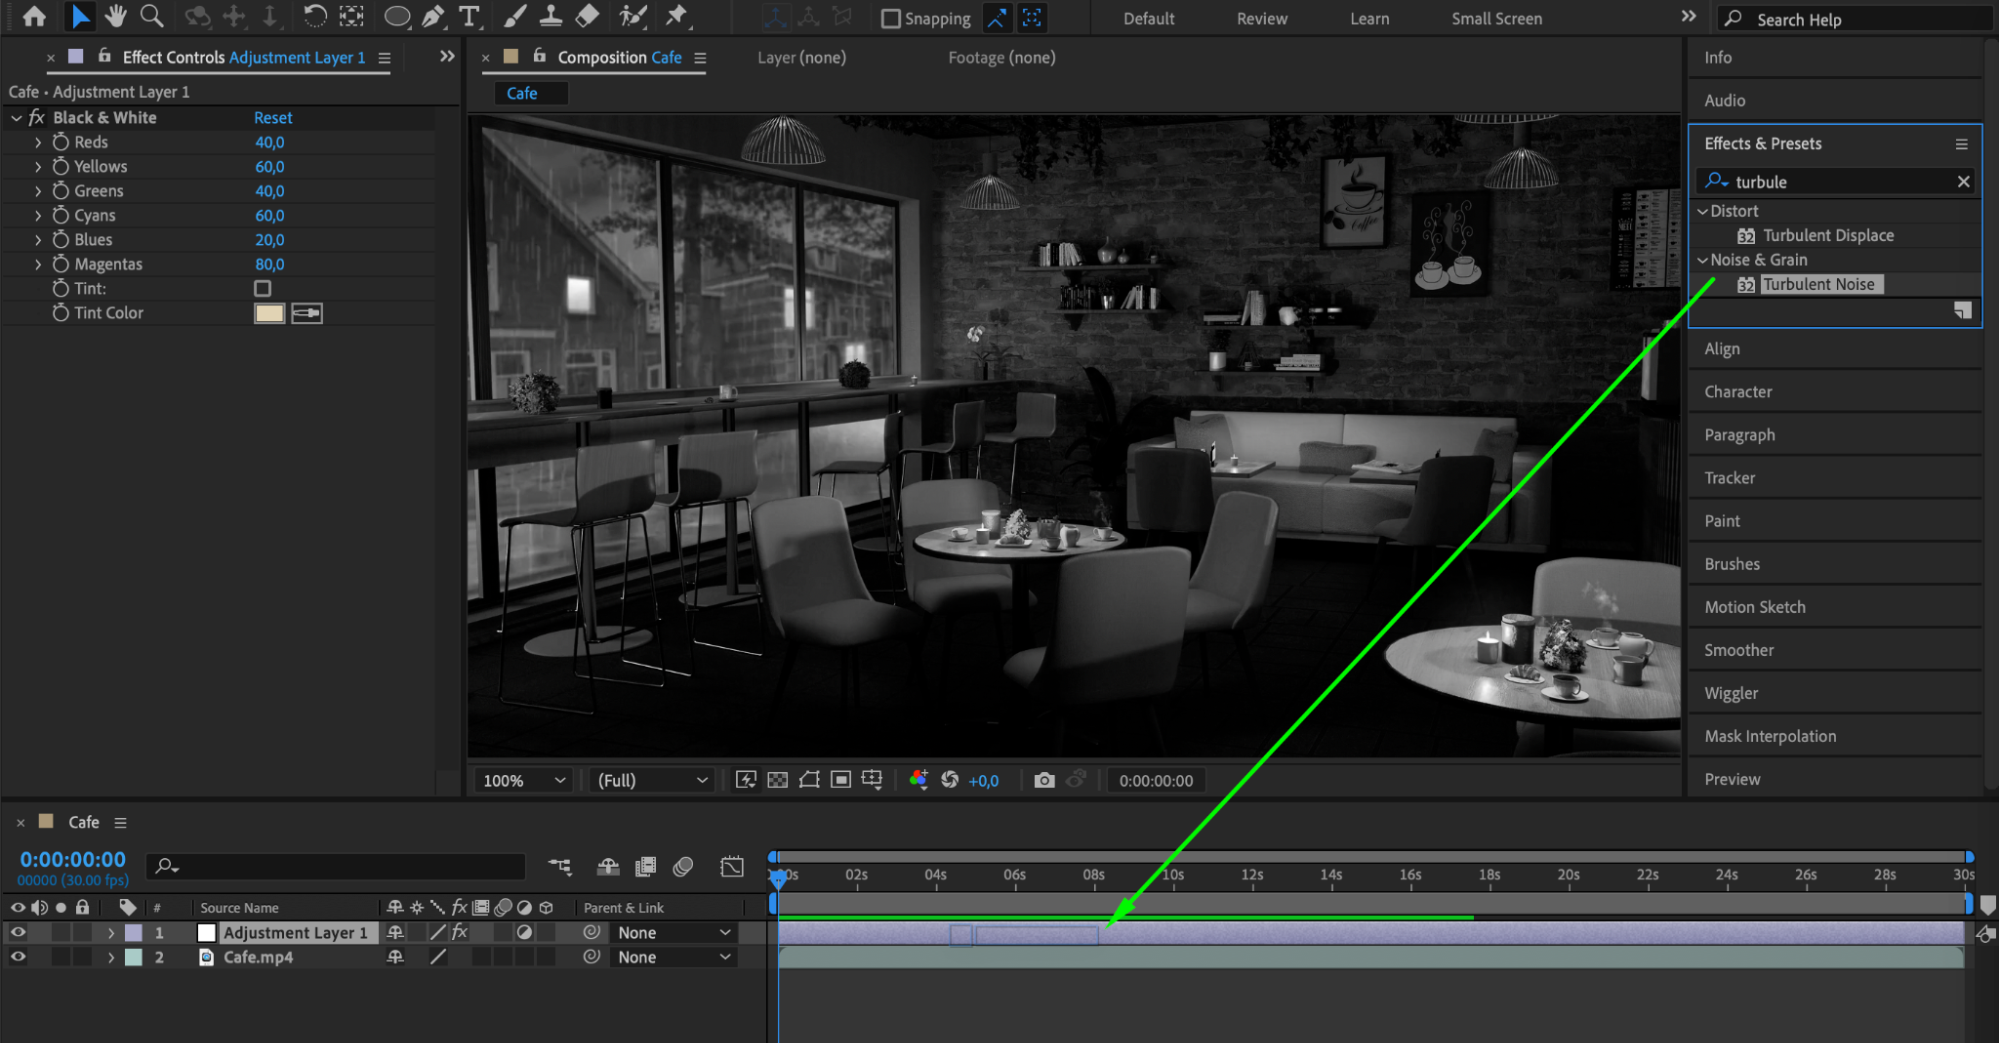Expand the Yellows property

click(x=38, y=167)
